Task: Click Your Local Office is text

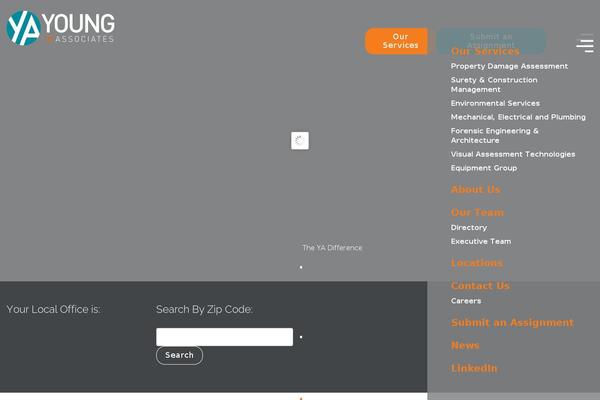Action: pyautogui.click(x=54, y=309)
